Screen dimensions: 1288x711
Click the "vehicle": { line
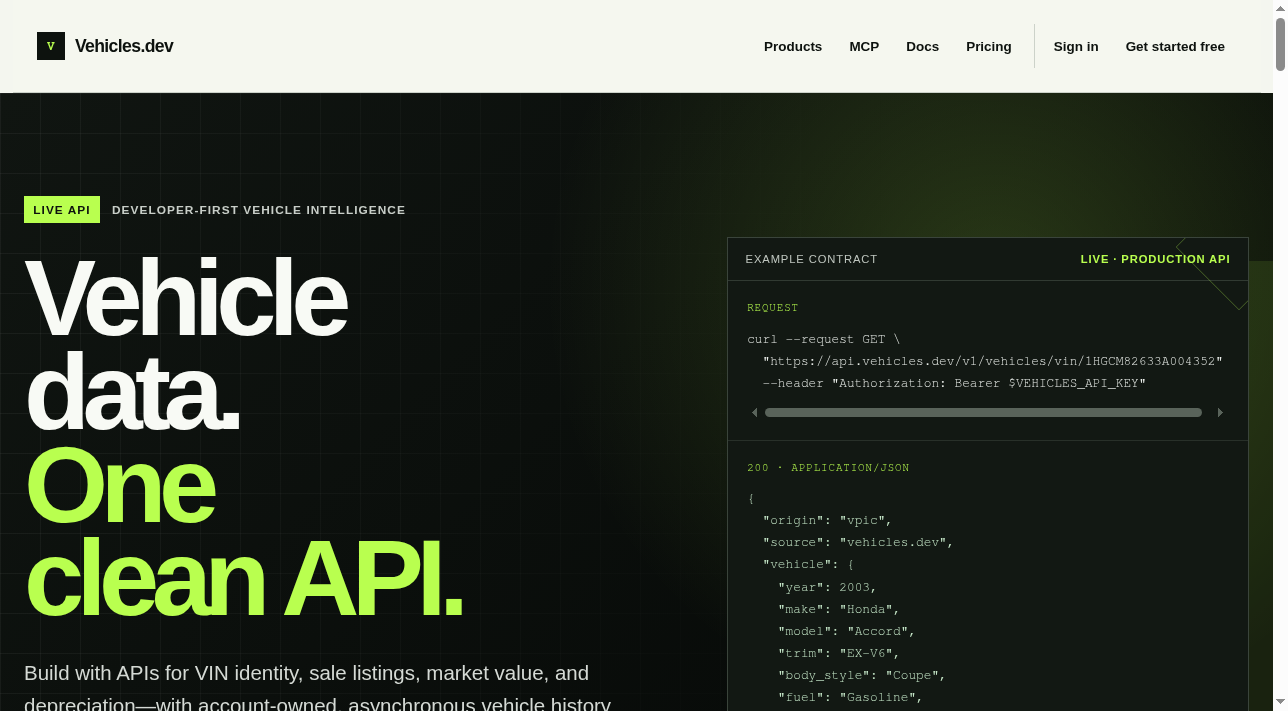[808, 564]
